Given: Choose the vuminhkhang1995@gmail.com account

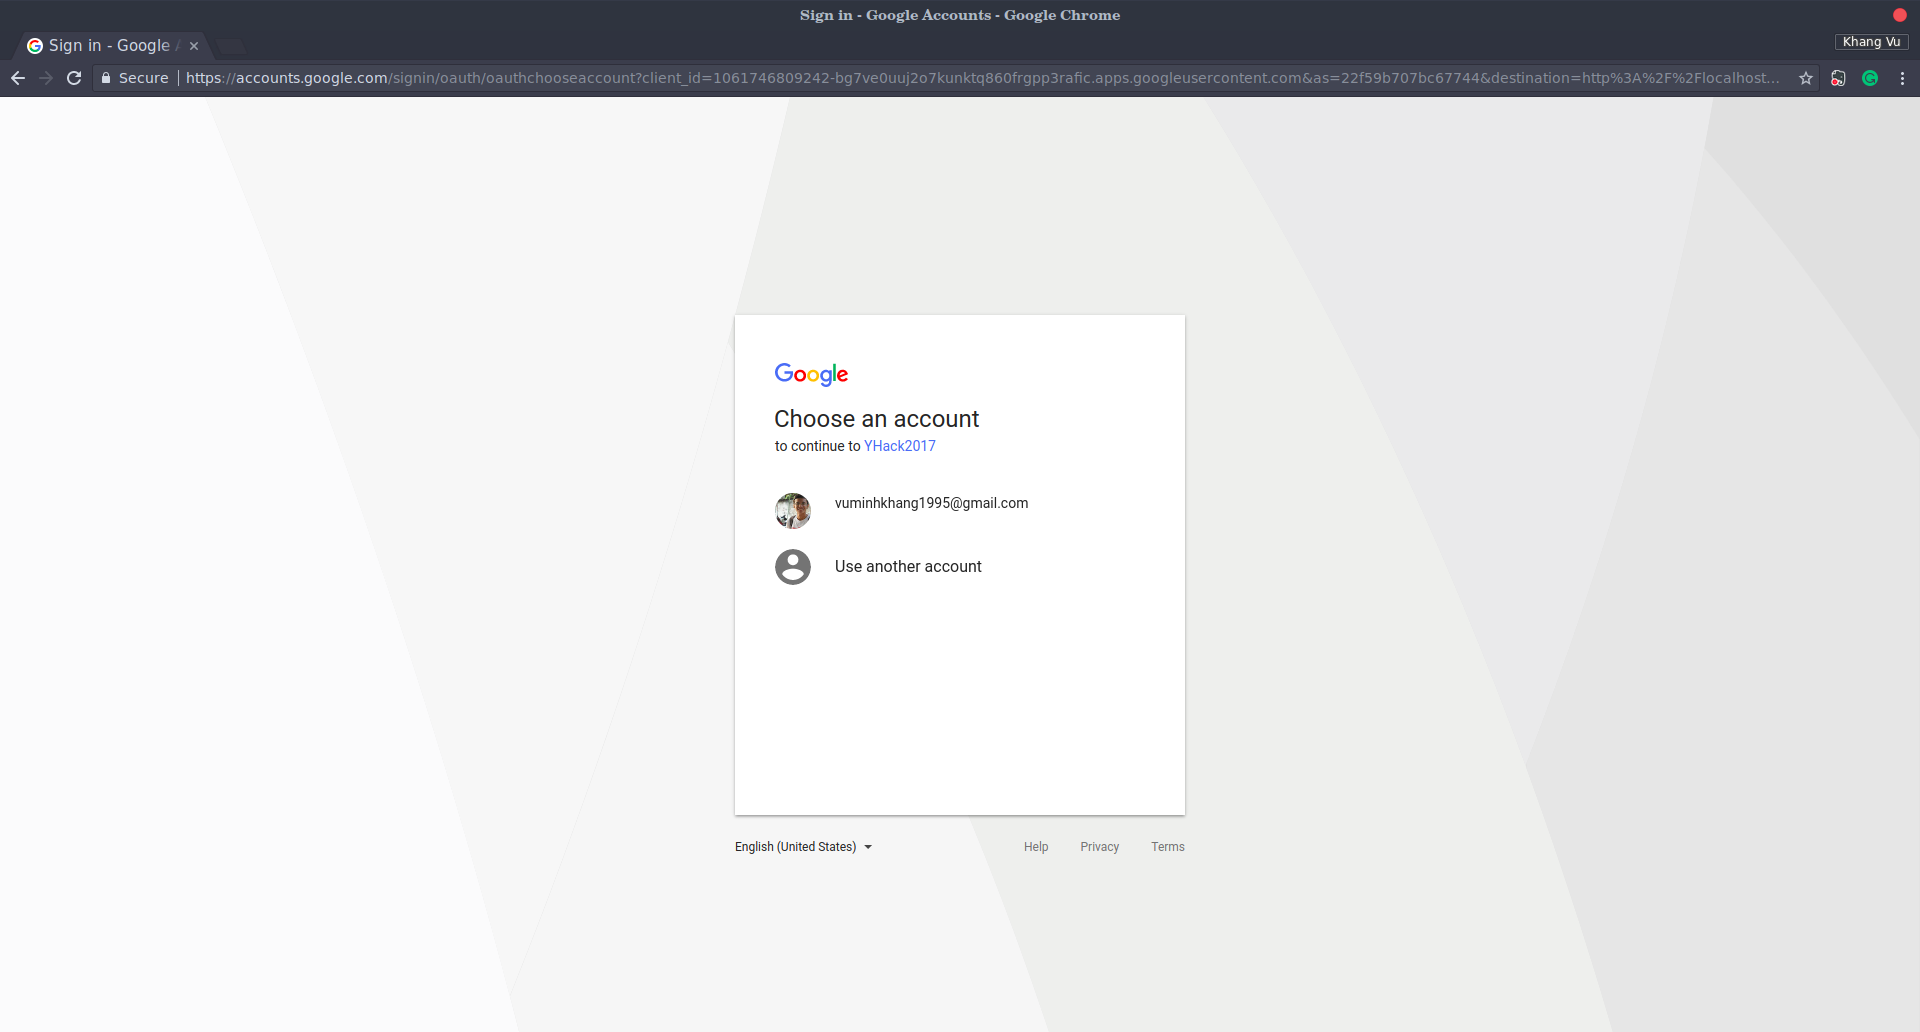Looking at the screenshot, I should point(960,510).
